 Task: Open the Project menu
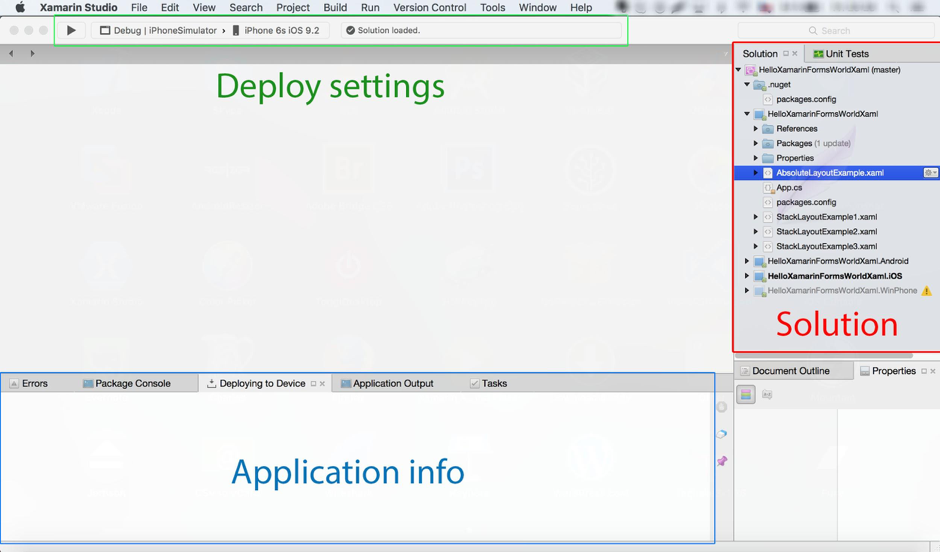click(x=293, y=7)
